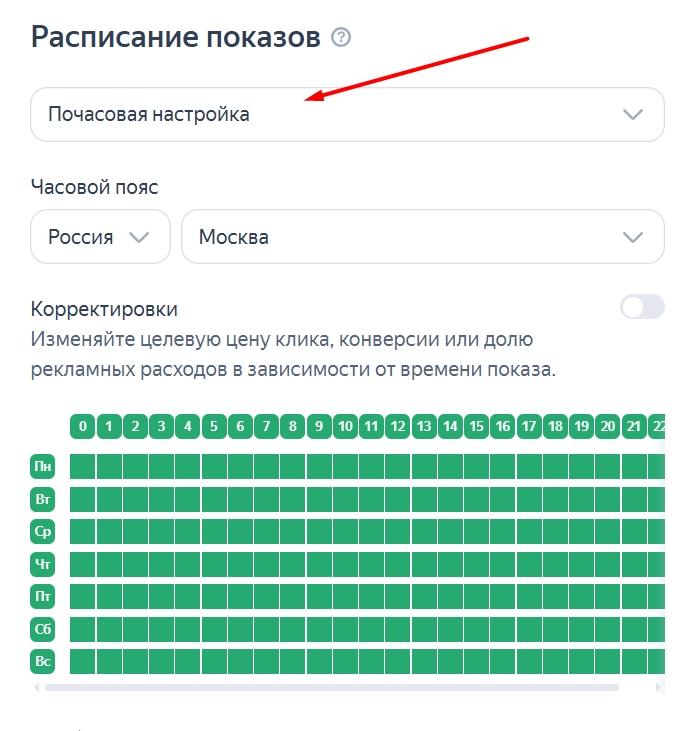Select hour 9 column header
This screenshot has height=731, width=696.
coord(319,427)
